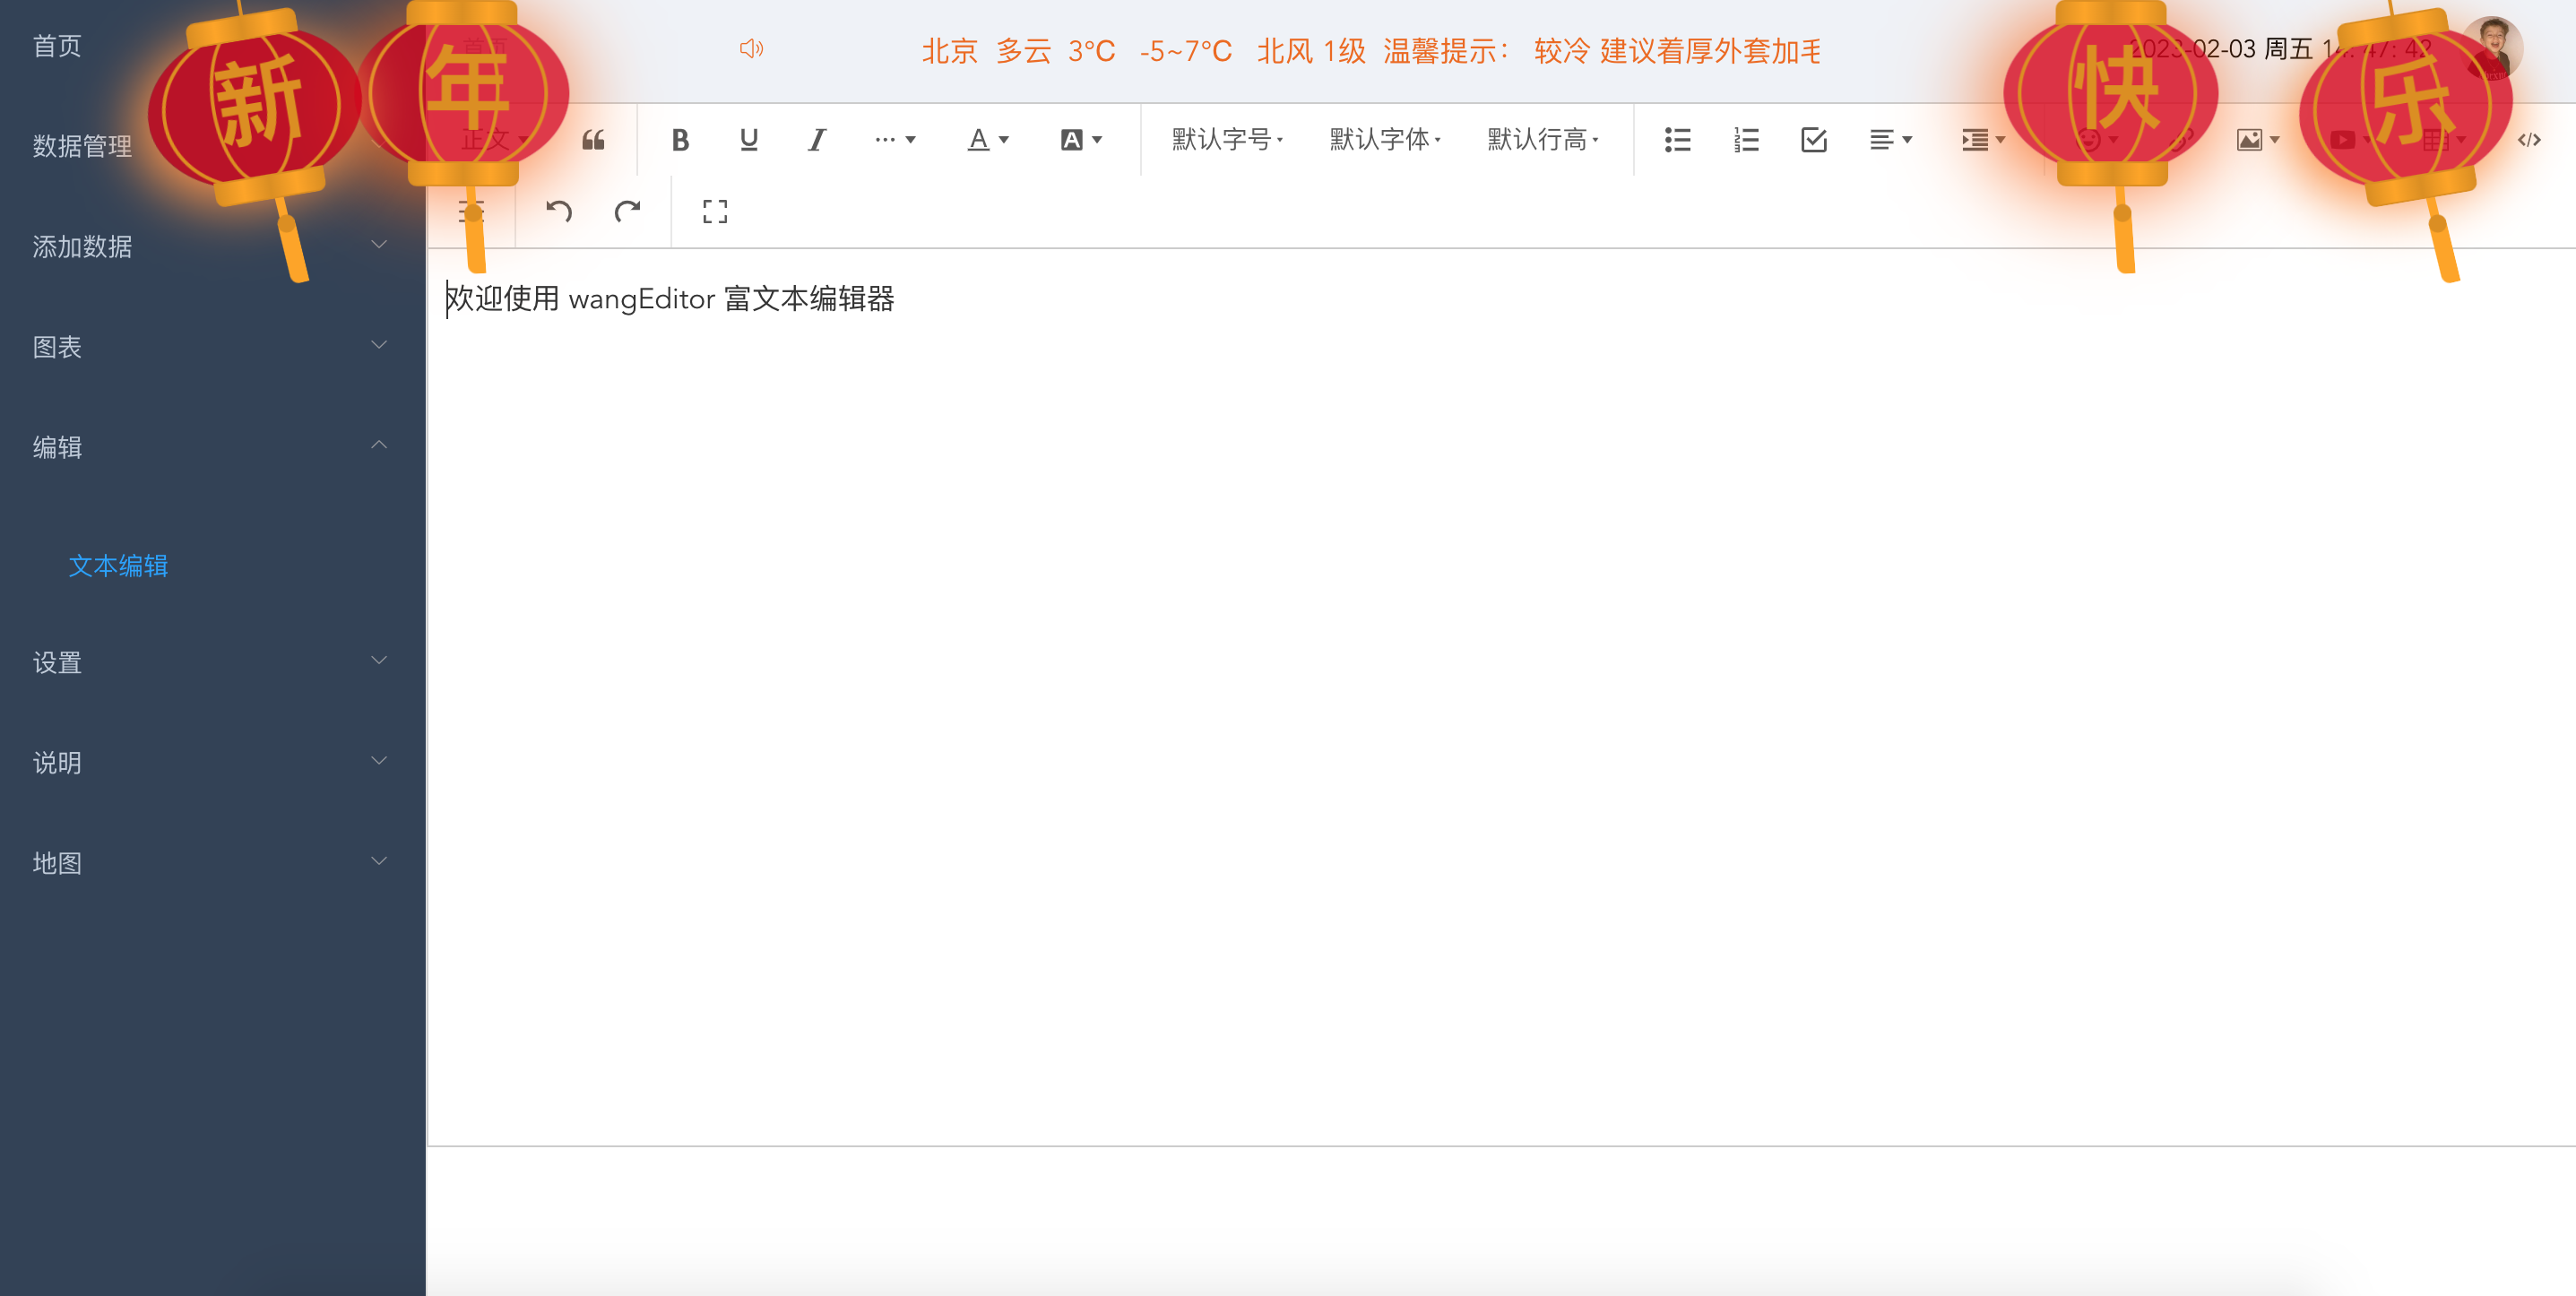Click the blockquote icon in toolbar
Image resolution: width=2576 pixels, height=1296 pixels.
[x=593, y=140]
